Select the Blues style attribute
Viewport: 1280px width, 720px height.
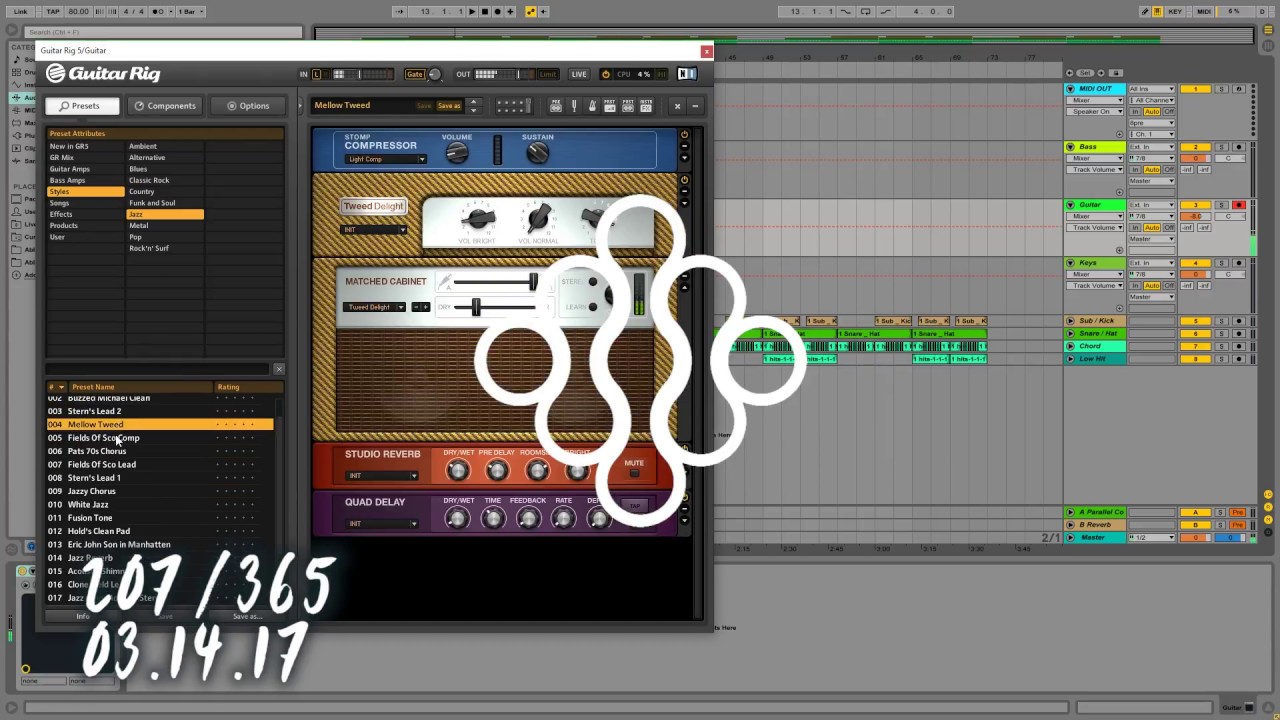pos(165,169)
